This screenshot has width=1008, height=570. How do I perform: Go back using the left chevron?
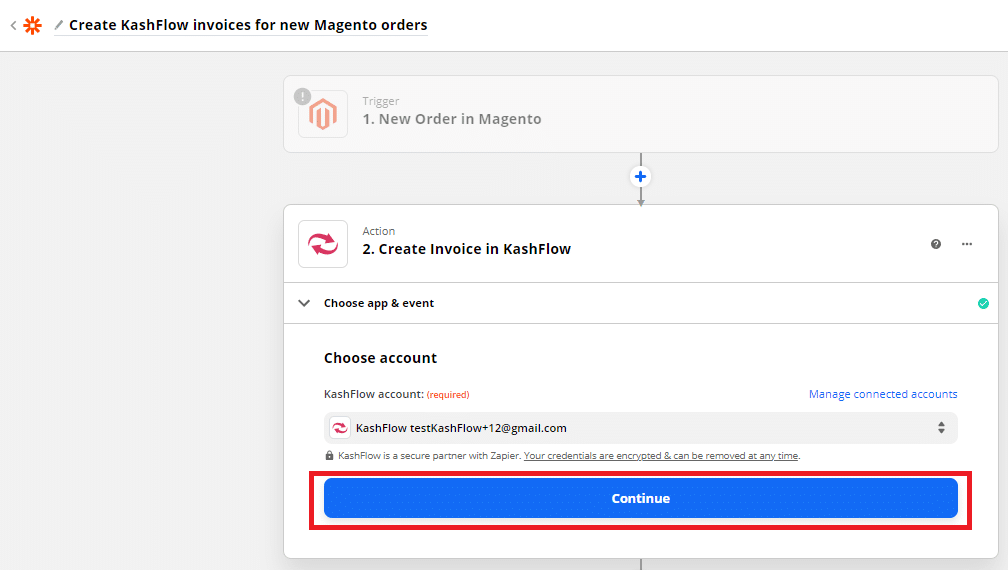pyautogui.click(x=13, y=25)
